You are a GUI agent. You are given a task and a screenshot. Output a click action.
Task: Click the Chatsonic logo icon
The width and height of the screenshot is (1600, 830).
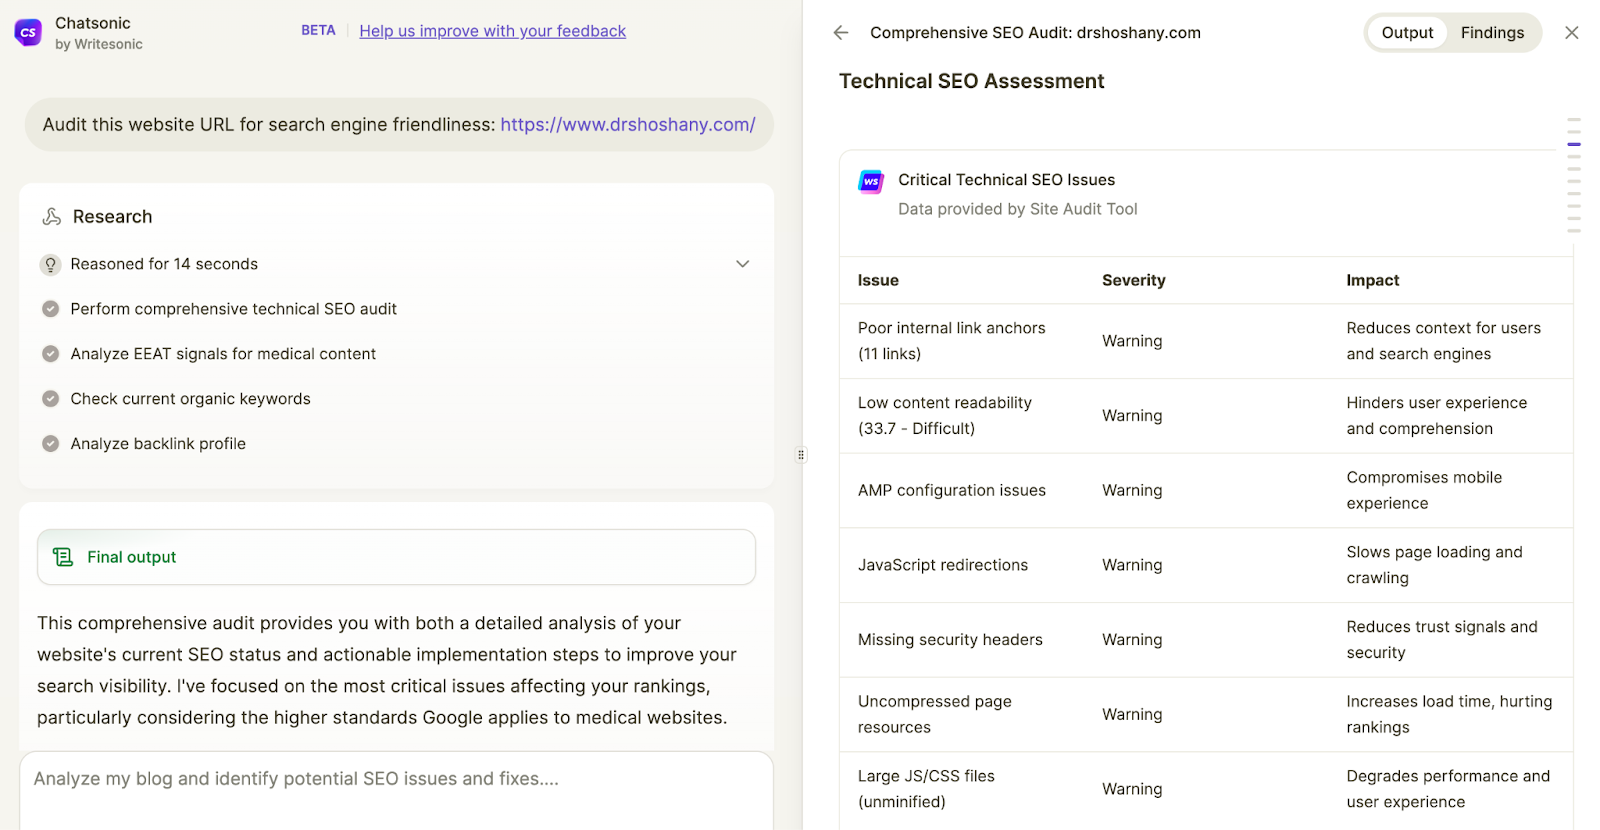(28, 33)
